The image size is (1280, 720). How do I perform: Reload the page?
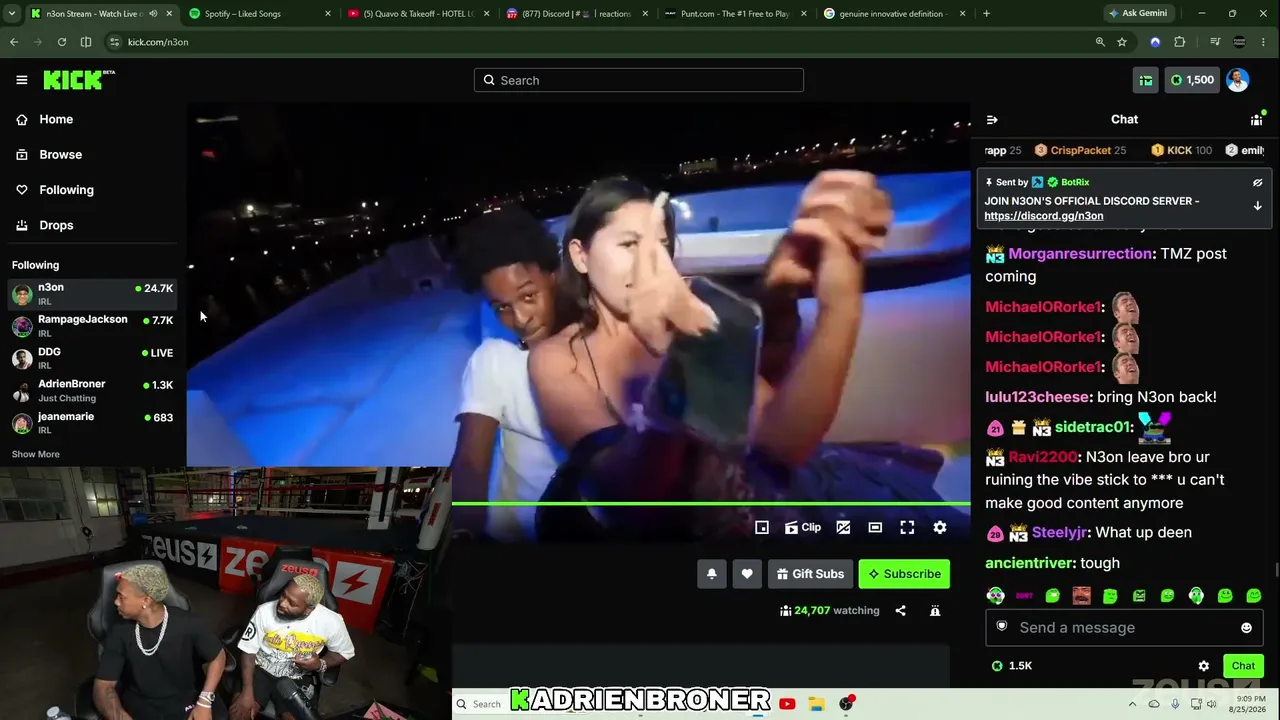click(62, 42)
